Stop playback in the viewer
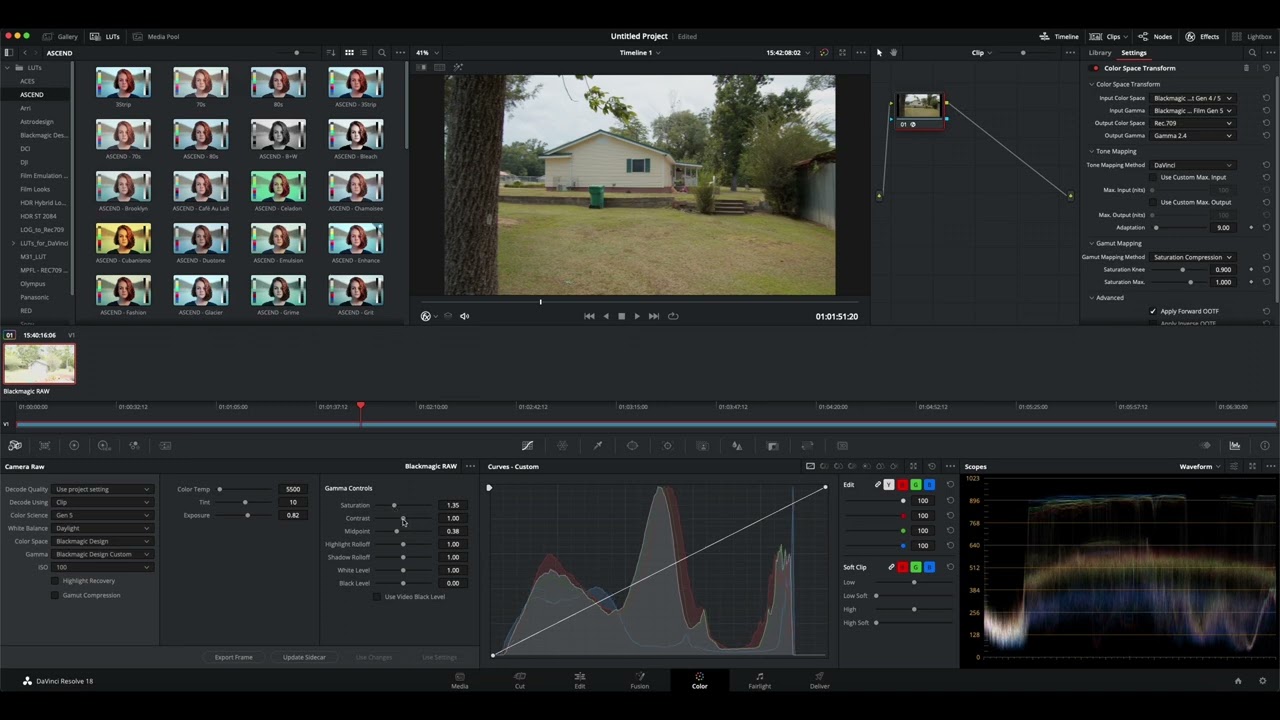This screenshot has height=720, width=1280. point(621,316)
